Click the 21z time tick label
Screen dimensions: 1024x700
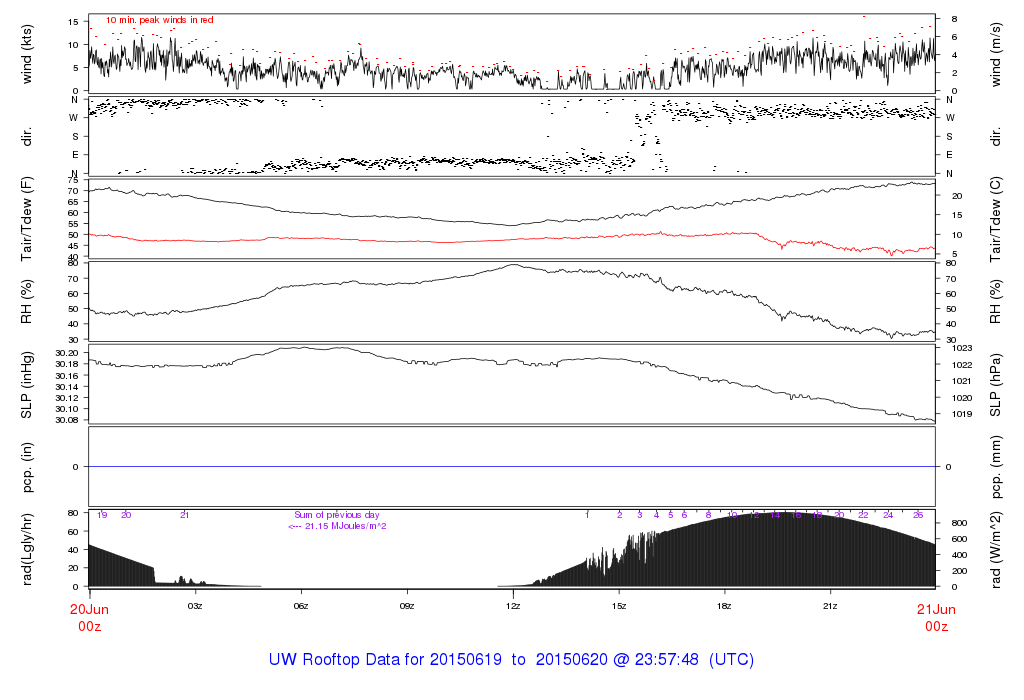pos(830,606)
